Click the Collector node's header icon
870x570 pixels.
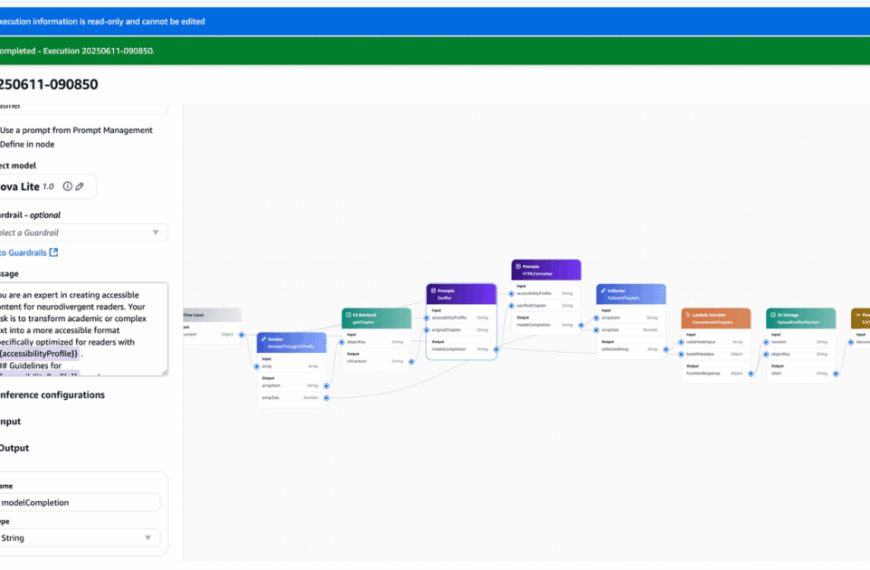(x=603, y=290)
